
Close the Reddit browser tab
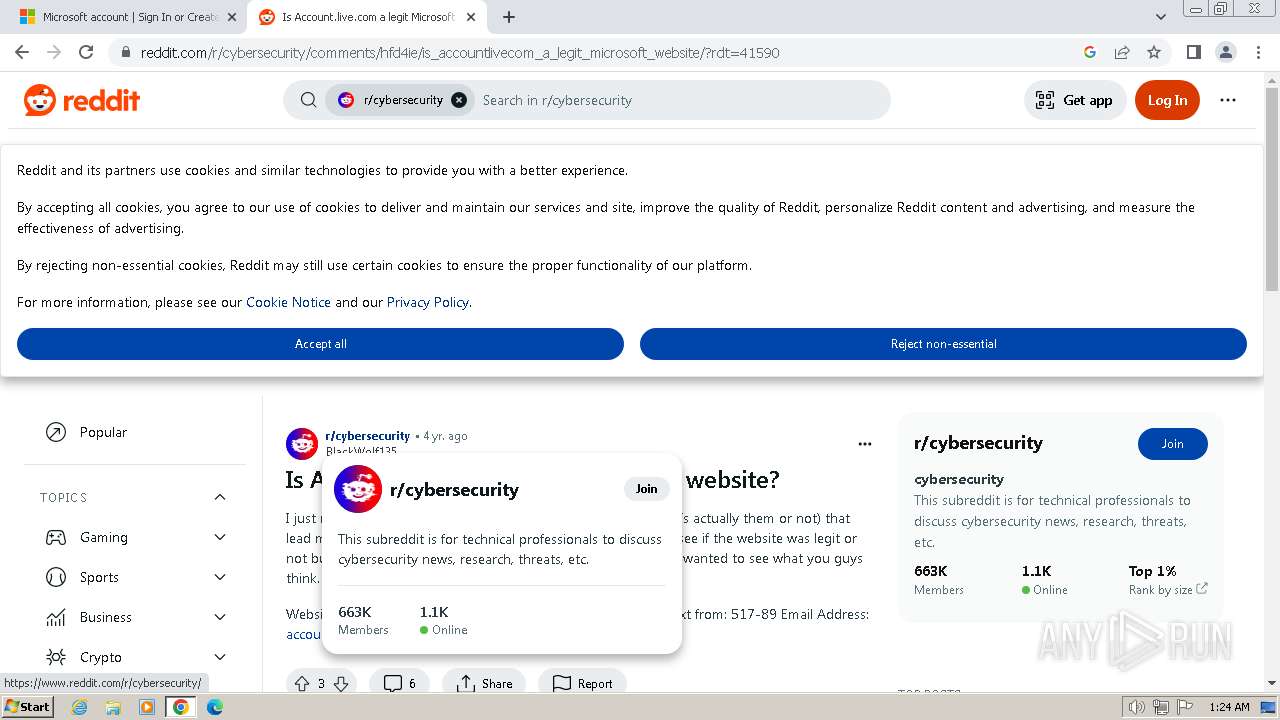(x=471, y=17)
